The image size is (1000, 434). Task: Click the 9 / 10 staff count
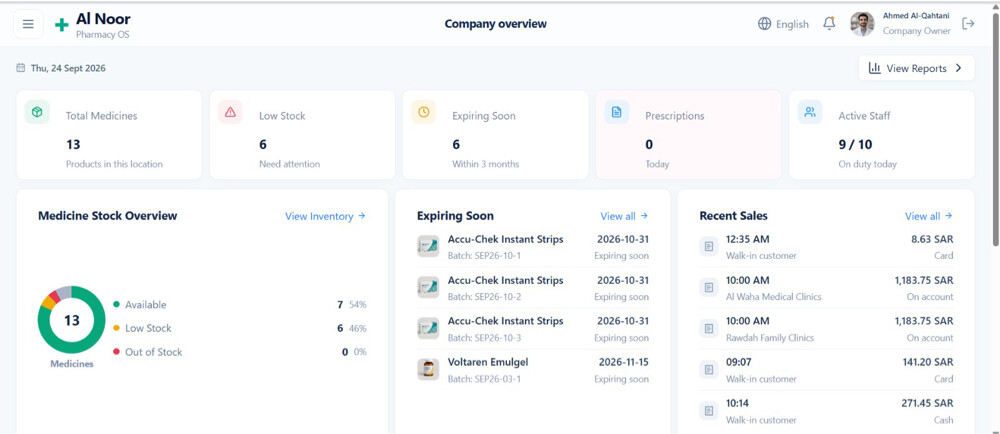pyautogui.click(x=855, y=145)
